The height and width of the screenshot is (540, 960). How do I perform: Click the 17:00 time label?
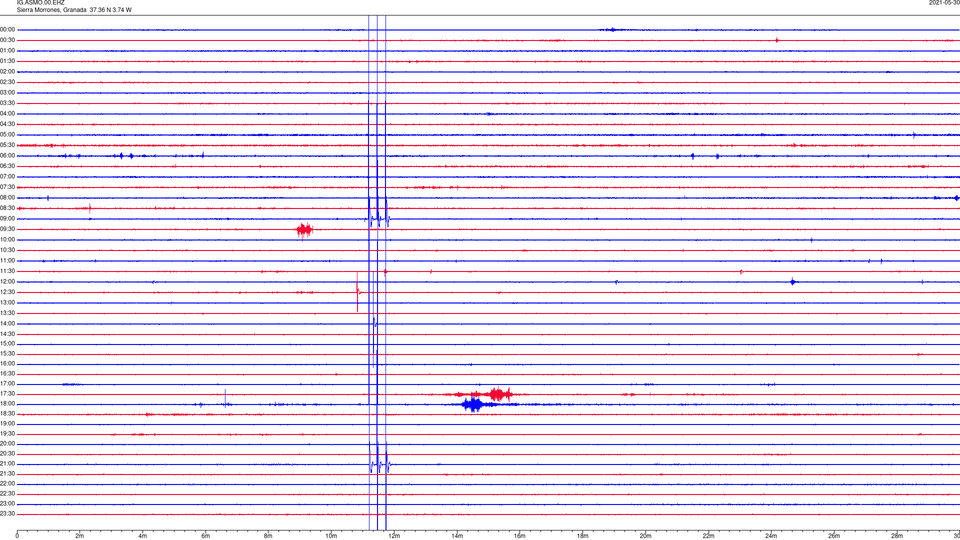pyautogui.click(x=8, y=384)
